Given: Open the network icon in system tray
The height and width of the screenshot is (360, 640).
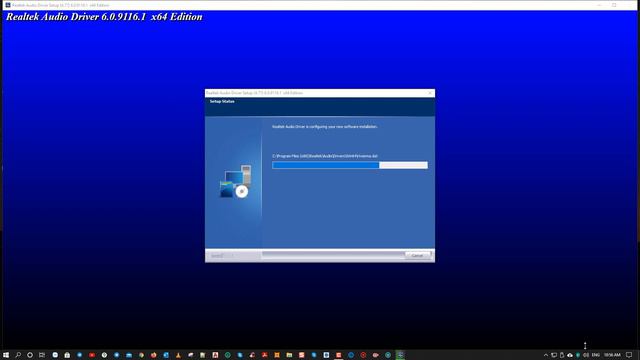Looking at the screenshot, I should [554, 355].
